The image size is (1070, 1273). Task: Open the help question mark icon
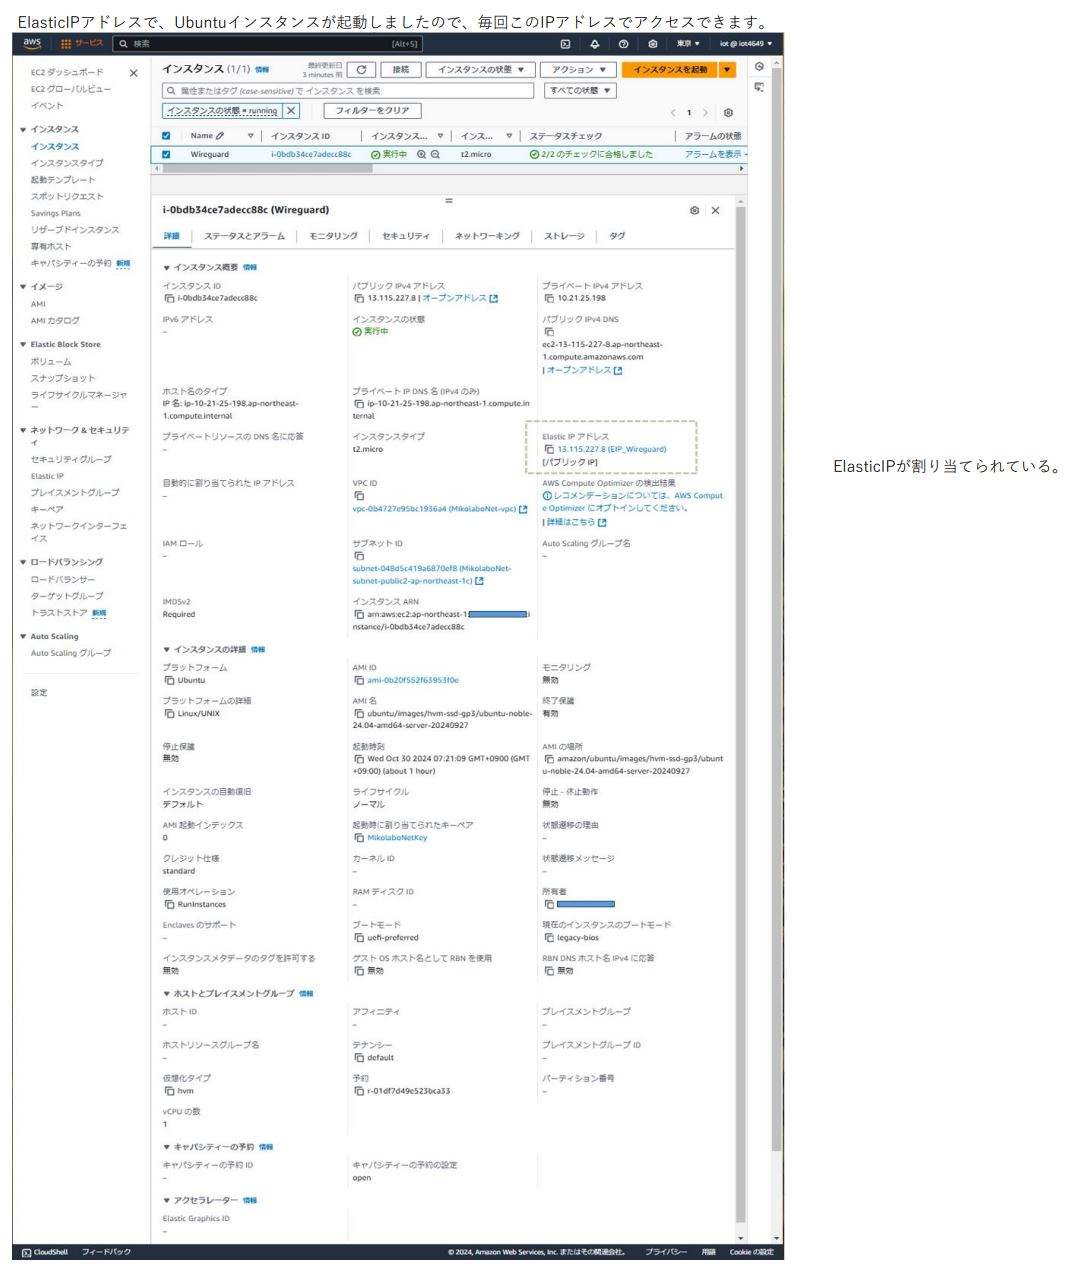click(x=623, y=44)
